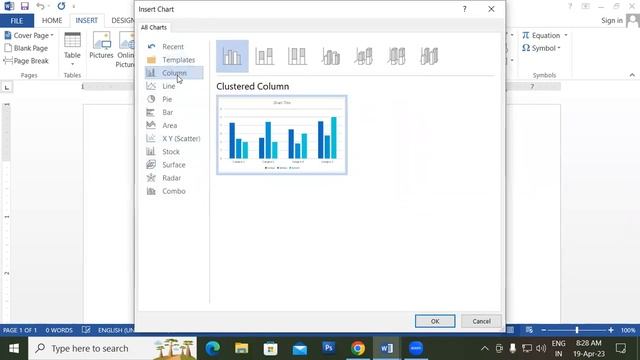Open the FILE tab in Word
The width and height of the screenshot is (640, 360).
(17, 20)
